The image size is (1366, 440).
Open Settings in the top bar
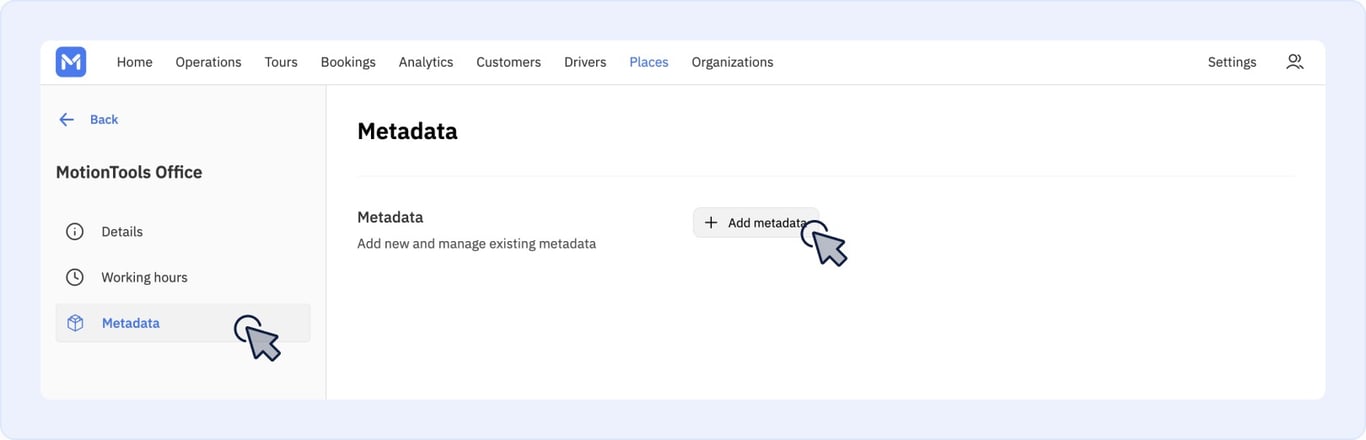click(1232, 62)
